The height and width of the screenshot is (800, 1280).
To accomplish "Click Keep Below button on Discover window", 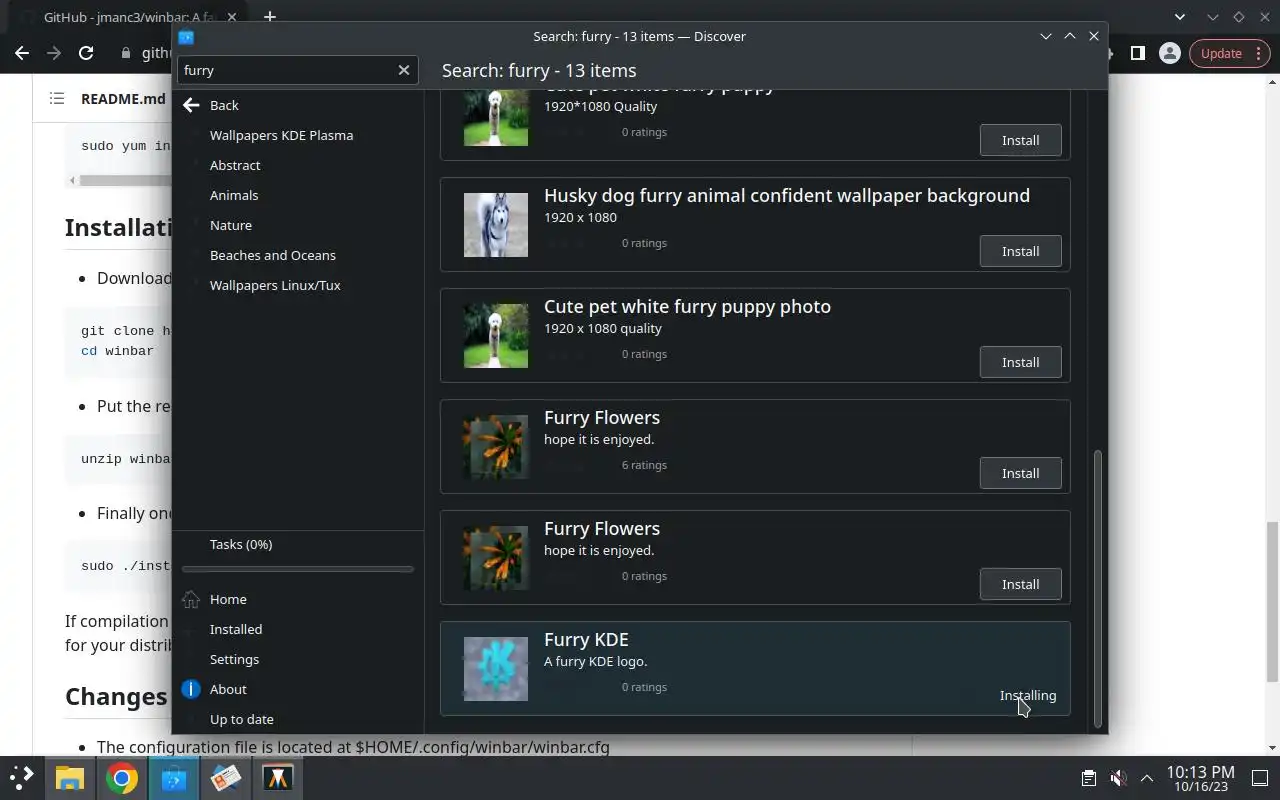I will [x=1046, y=36].
